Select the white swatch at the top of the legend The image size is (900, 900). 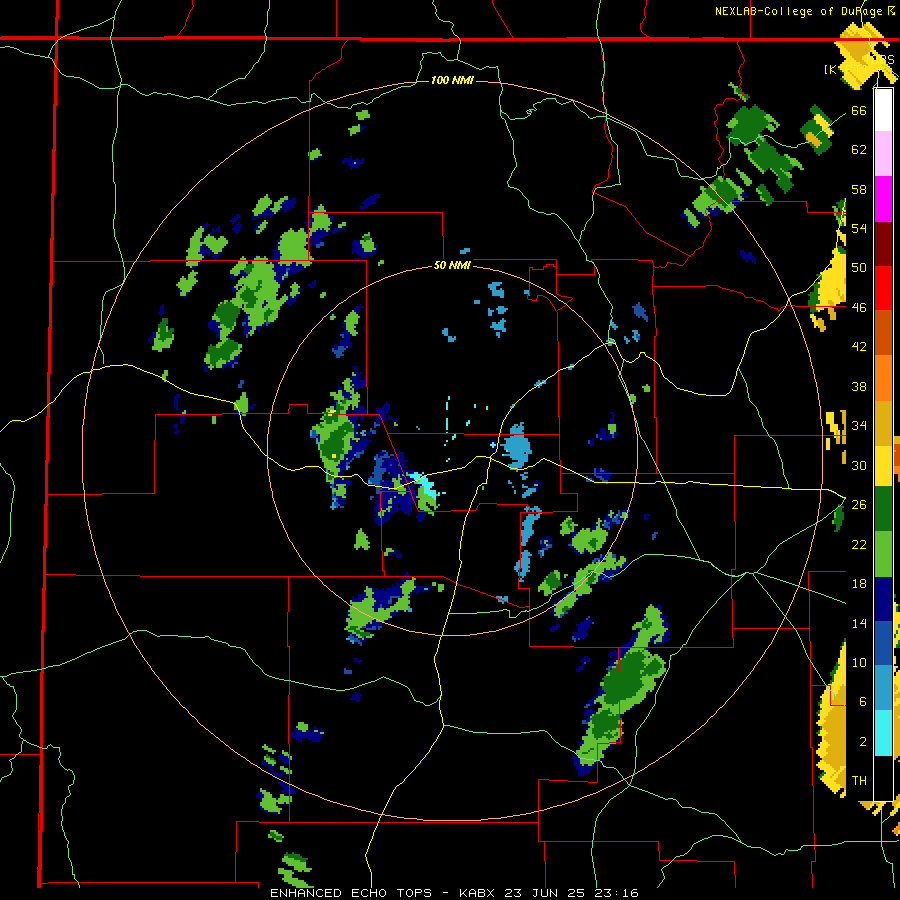883,110
